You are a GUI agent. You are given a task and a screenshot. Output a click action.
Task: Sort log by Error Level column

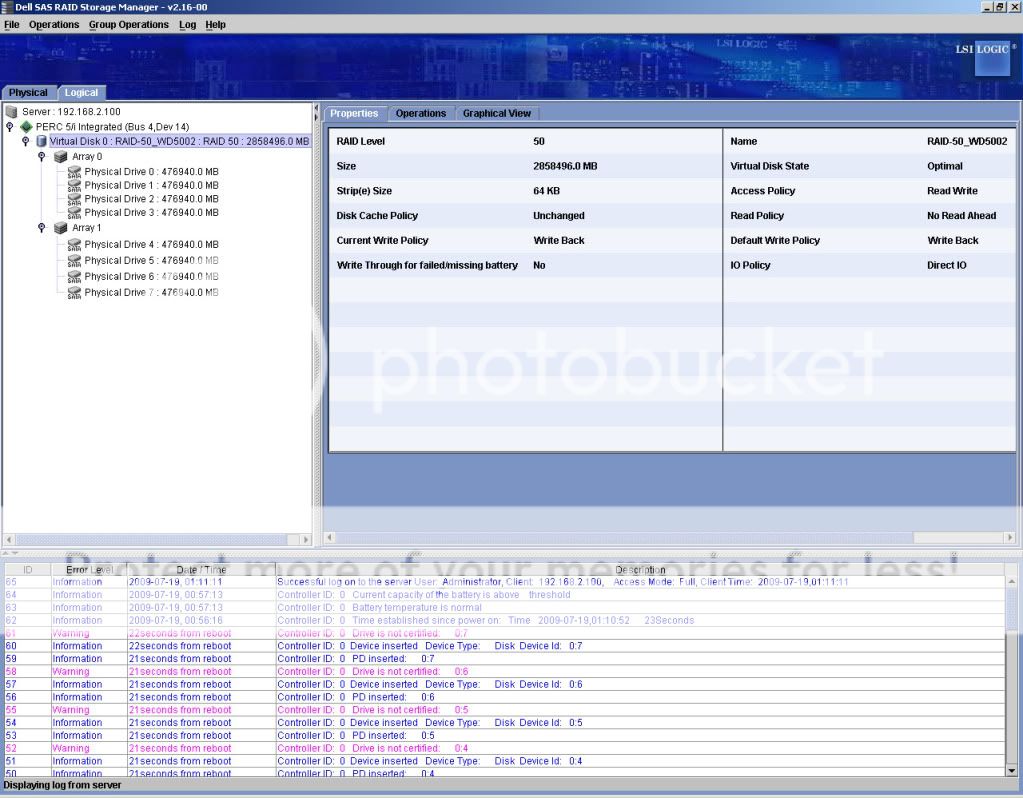(x=88, y=570)
